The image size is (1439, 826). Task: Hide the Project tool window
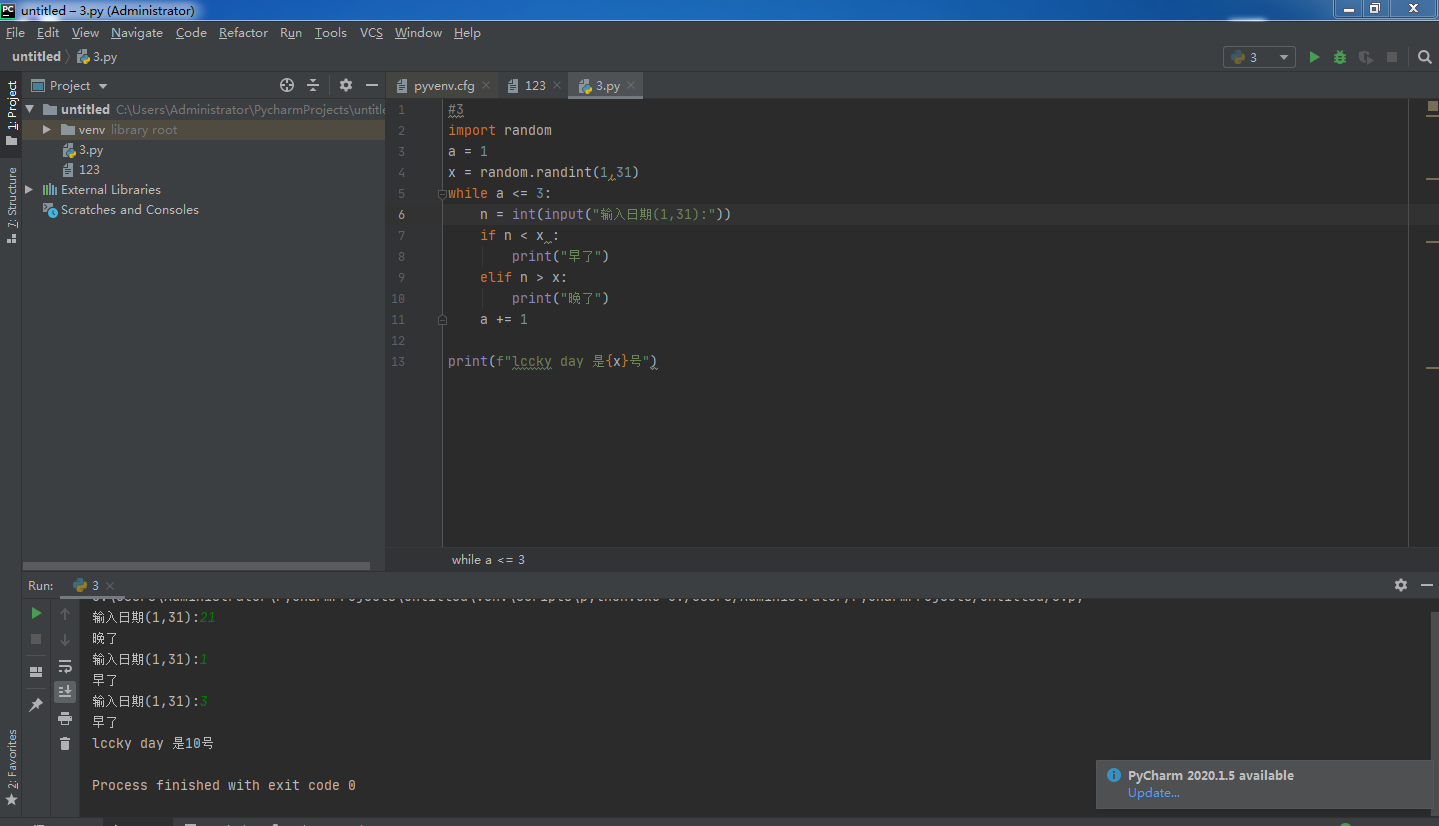click(x=372, y=85)
